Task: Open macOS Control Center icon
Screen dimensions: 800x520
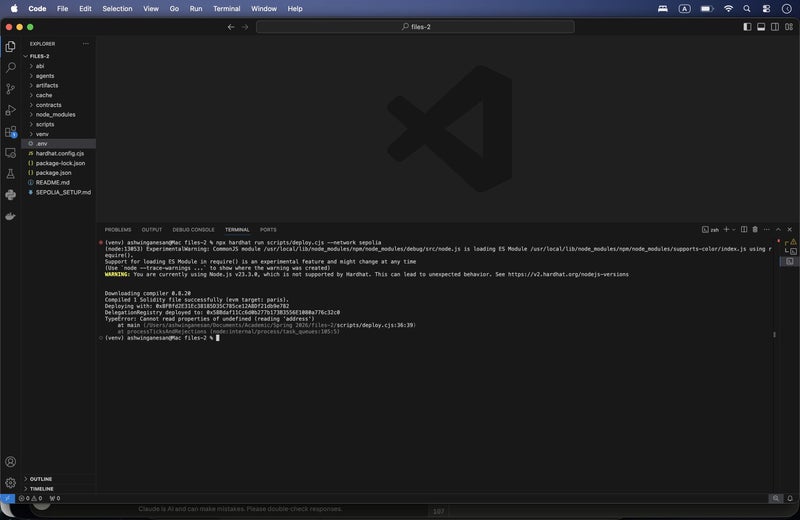Action: (766, 9)
